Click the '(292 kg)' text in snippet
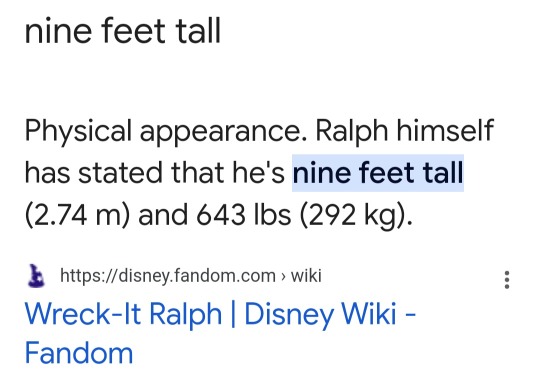The width and height of the screenshot is (540, 387). coord(356,216)
